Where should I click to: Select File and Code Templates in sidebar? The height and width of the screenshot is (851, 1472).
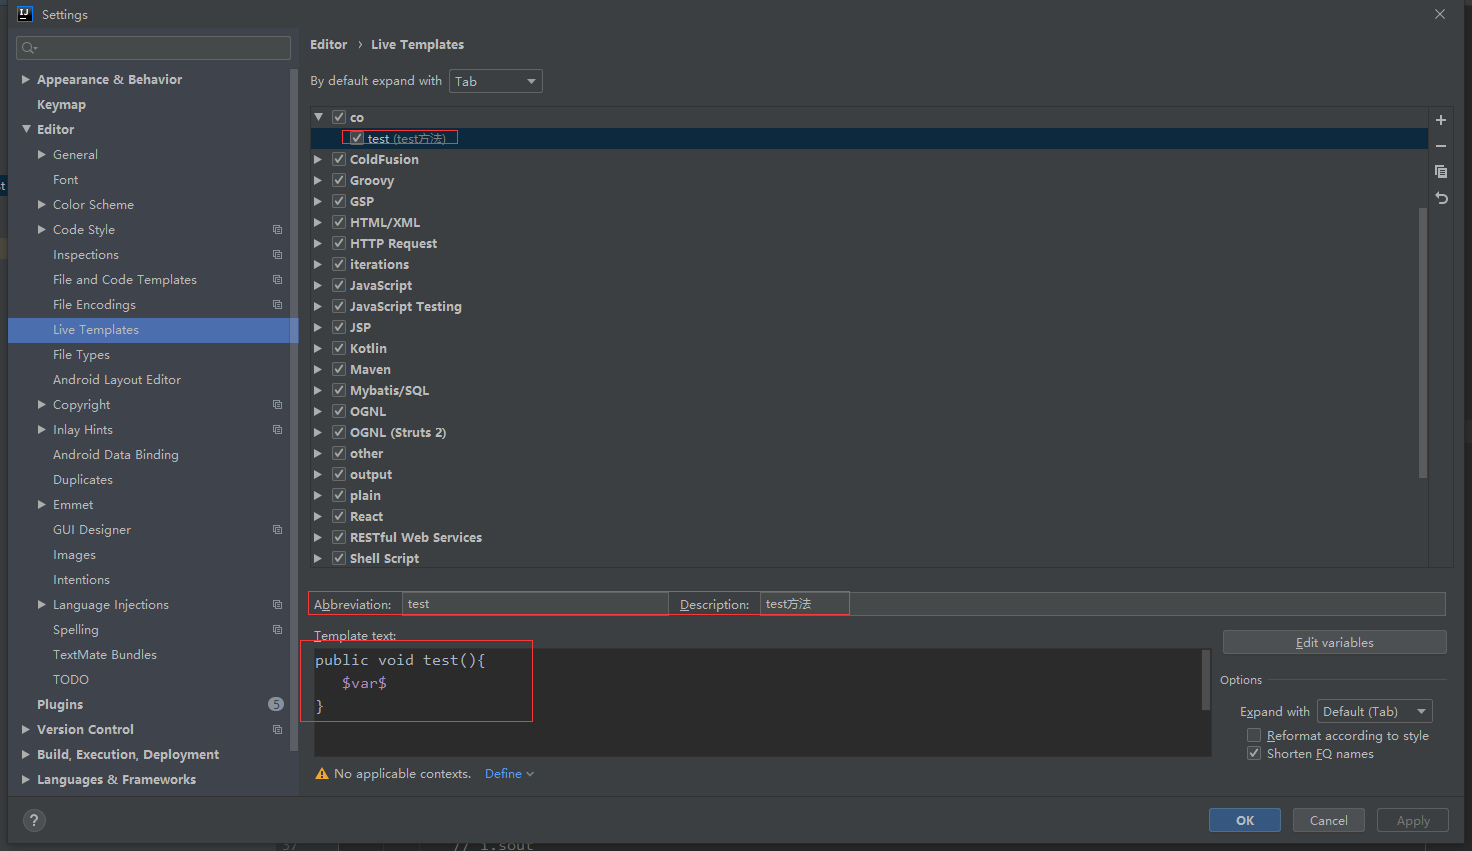pyautogui.click(x=125, y=280)
